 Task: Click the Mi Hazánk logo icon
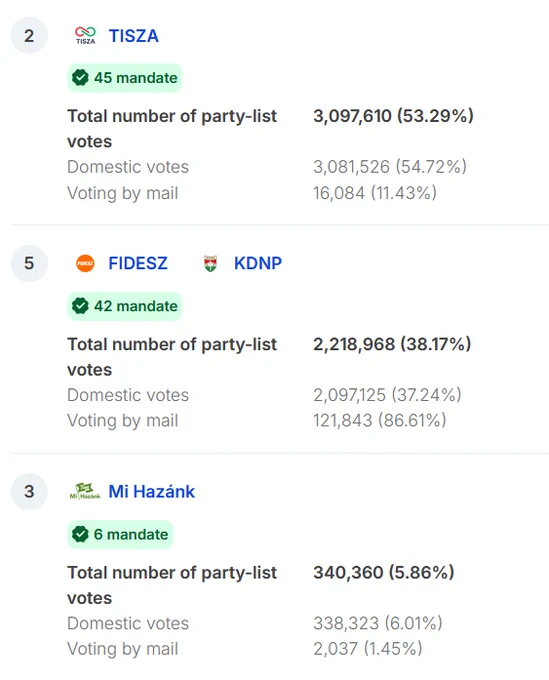[85, 491]
